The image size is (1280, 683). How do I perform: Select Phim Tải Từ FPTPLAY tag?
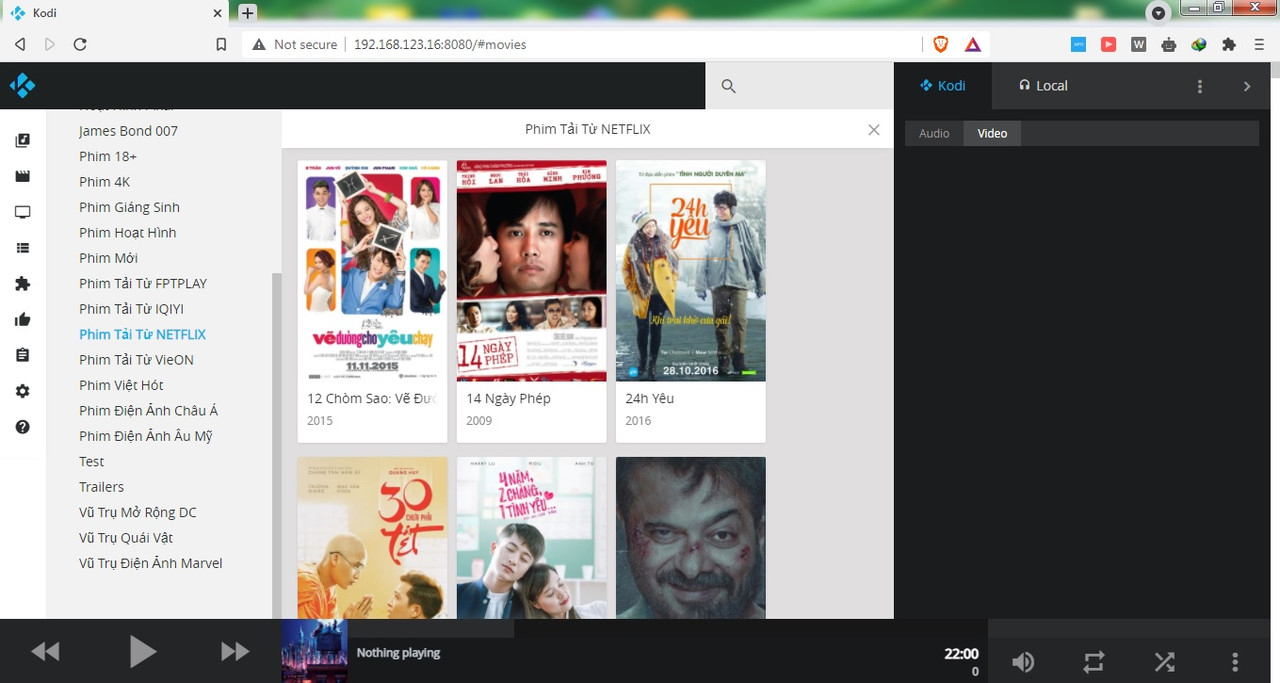pos(143,283)
